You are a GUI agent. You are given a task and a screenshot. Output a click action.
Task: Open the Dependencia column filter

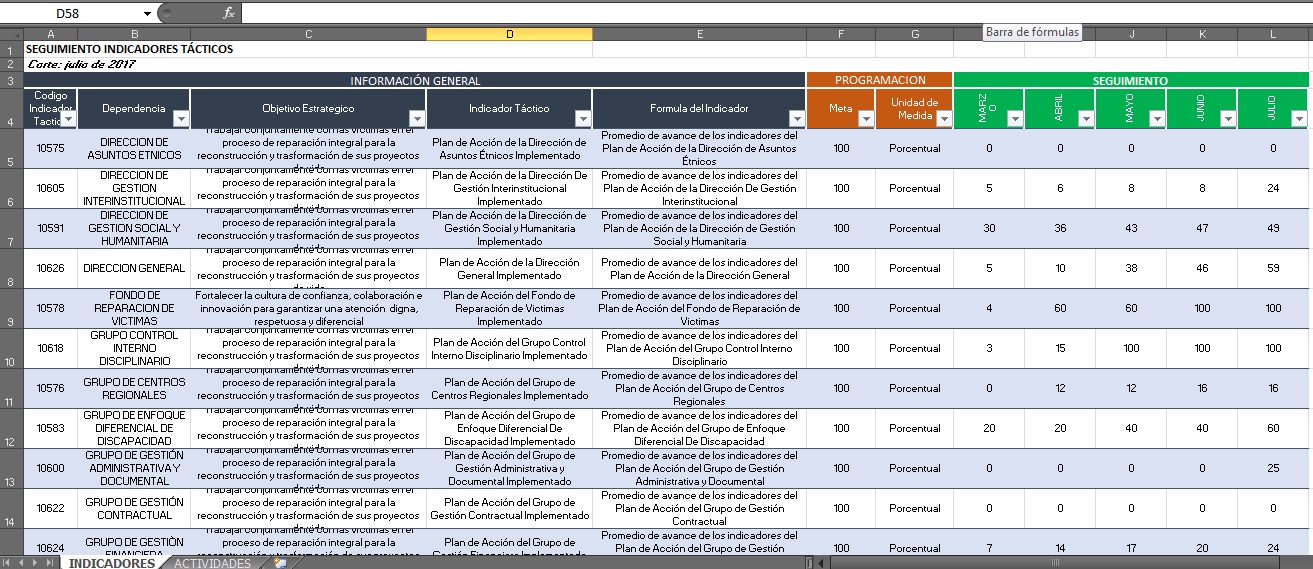181,119
